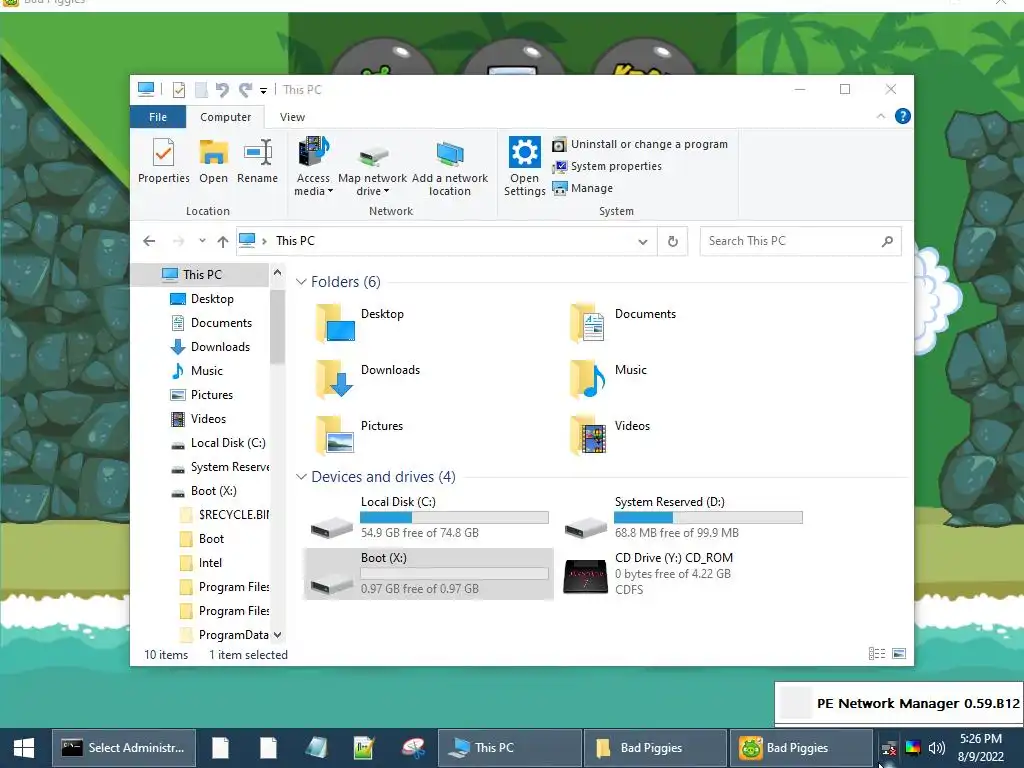The image size is (1024, 768).
Task: Click navigation pane scroll up arrow
Action: [278, 272]
